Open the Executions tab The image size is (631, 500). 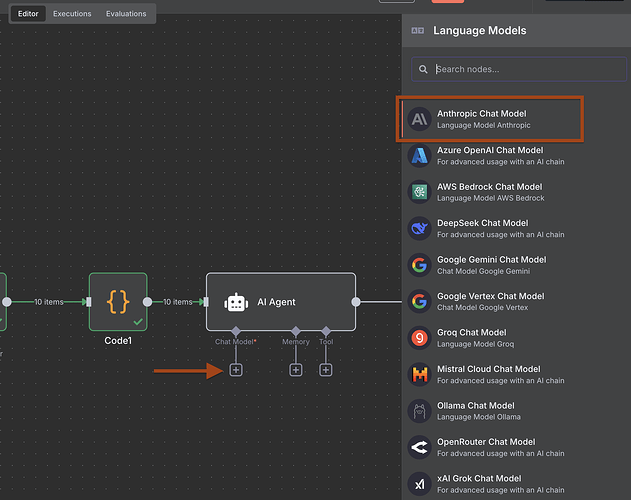point(72,14)
